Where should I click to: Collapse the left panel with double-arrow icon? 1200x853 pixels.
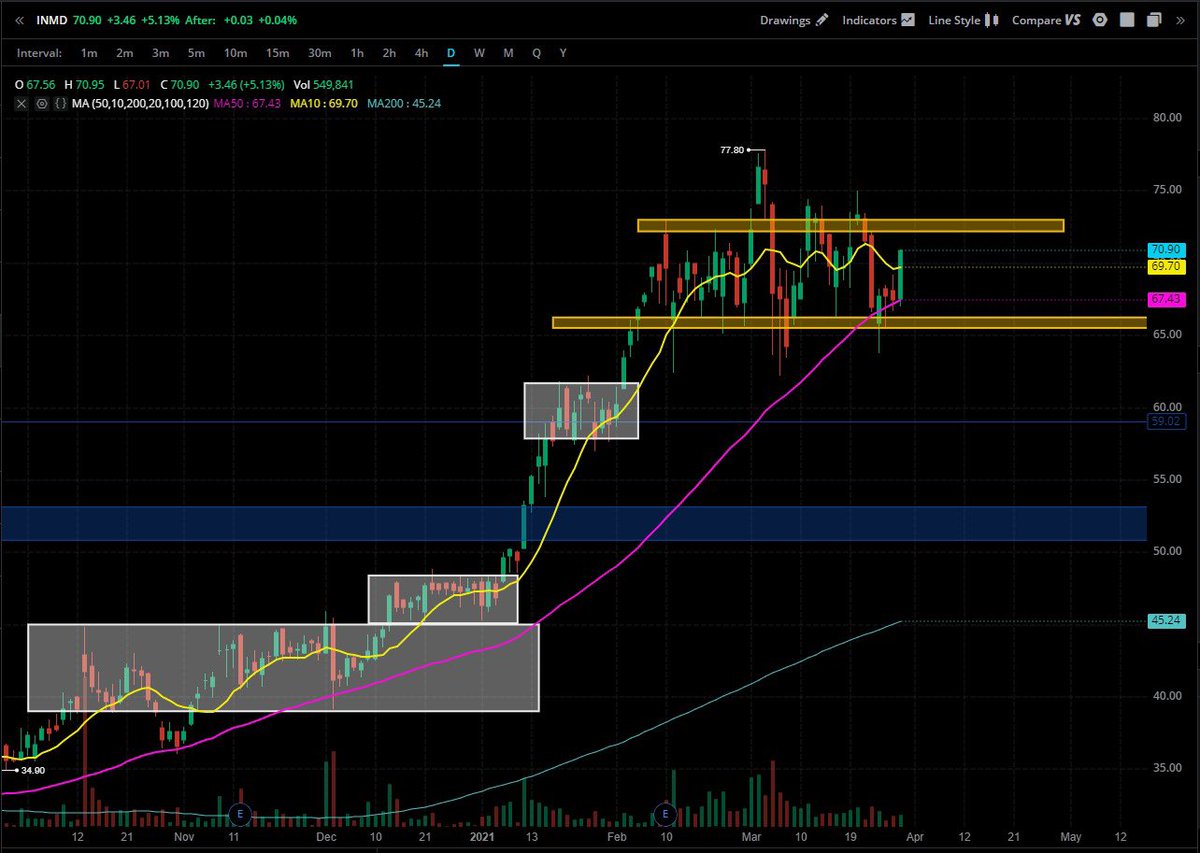click(20, 19)
